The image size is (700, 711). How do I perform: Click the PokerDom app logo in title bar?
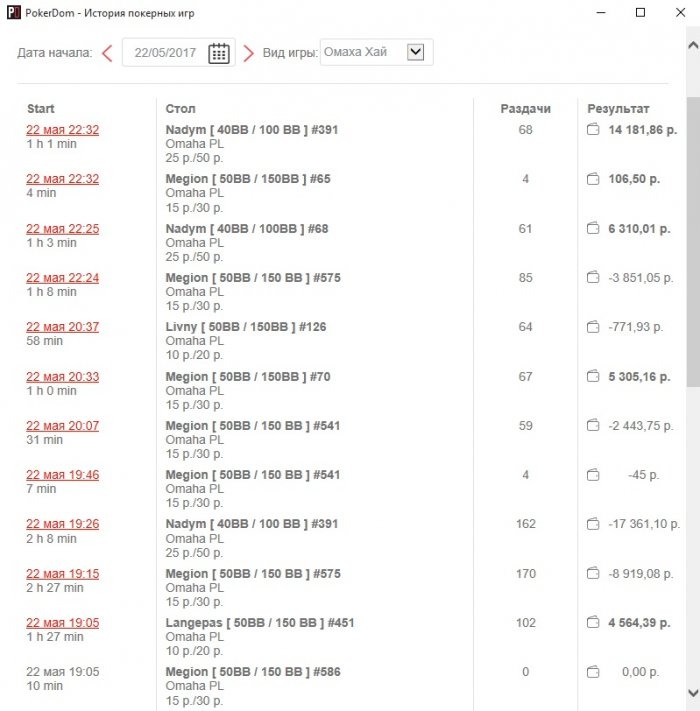(14, 13)
